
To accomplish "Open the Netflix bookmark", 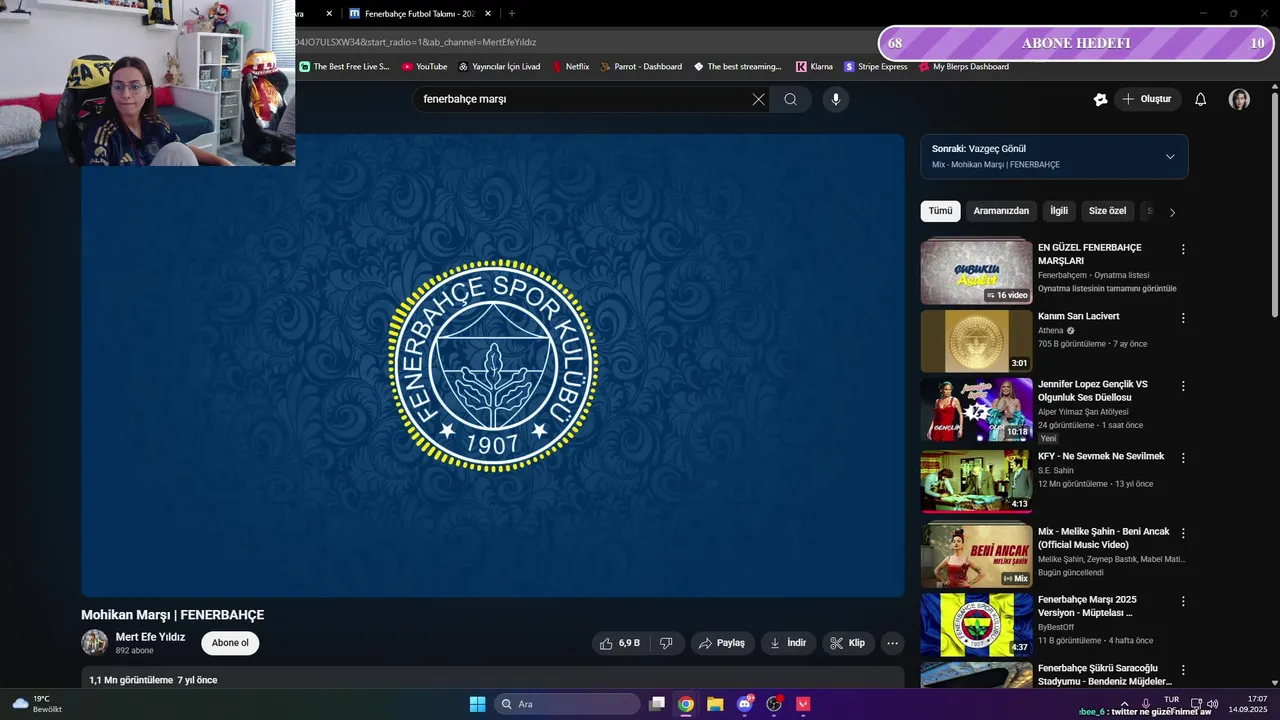I will point(570,67).
